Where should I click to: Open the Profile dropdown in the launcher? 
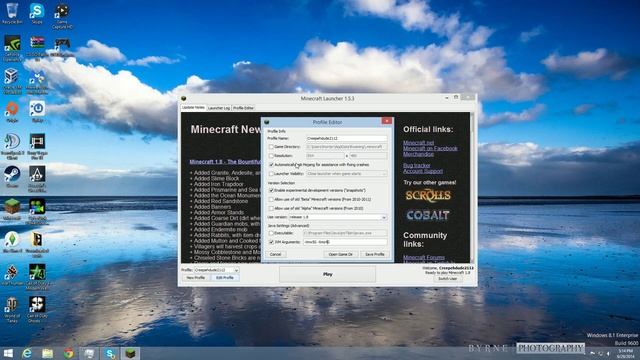(216, 270)
